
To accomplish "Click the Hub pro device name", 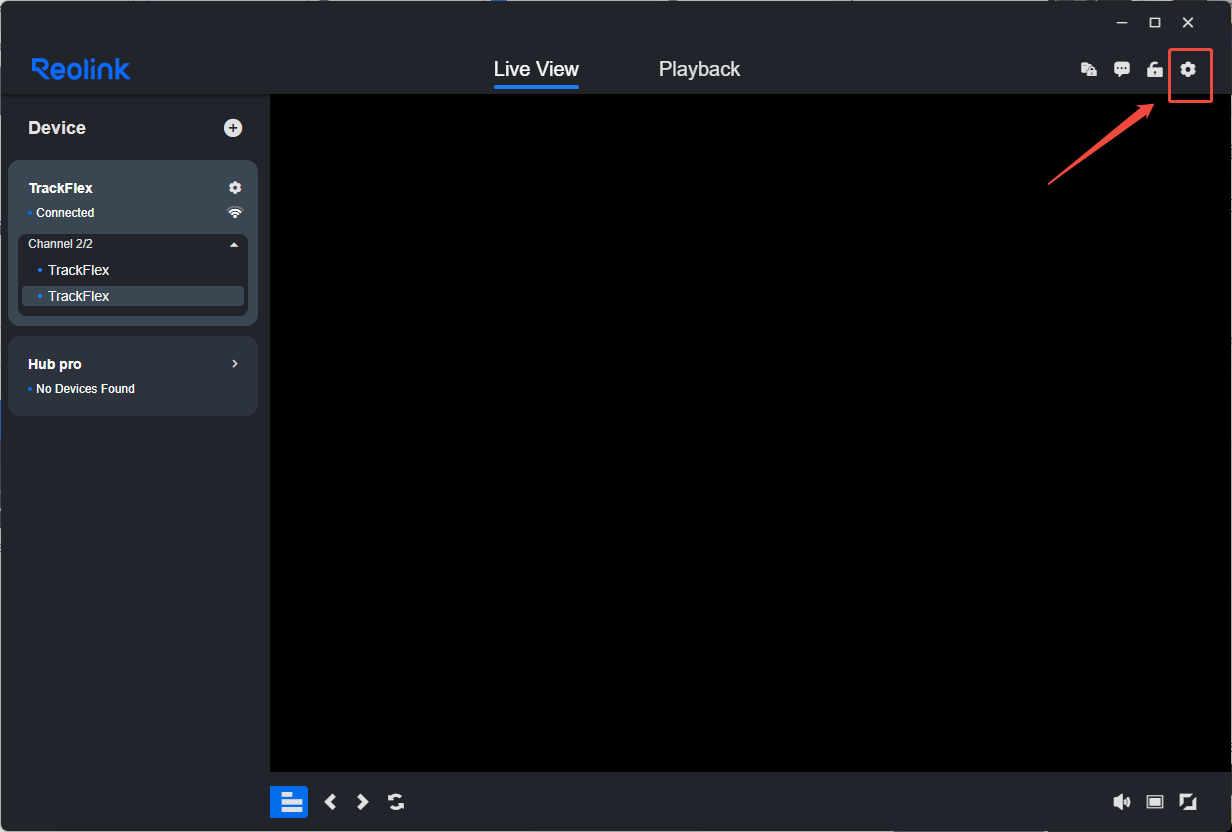I will [x=55, y=364].
